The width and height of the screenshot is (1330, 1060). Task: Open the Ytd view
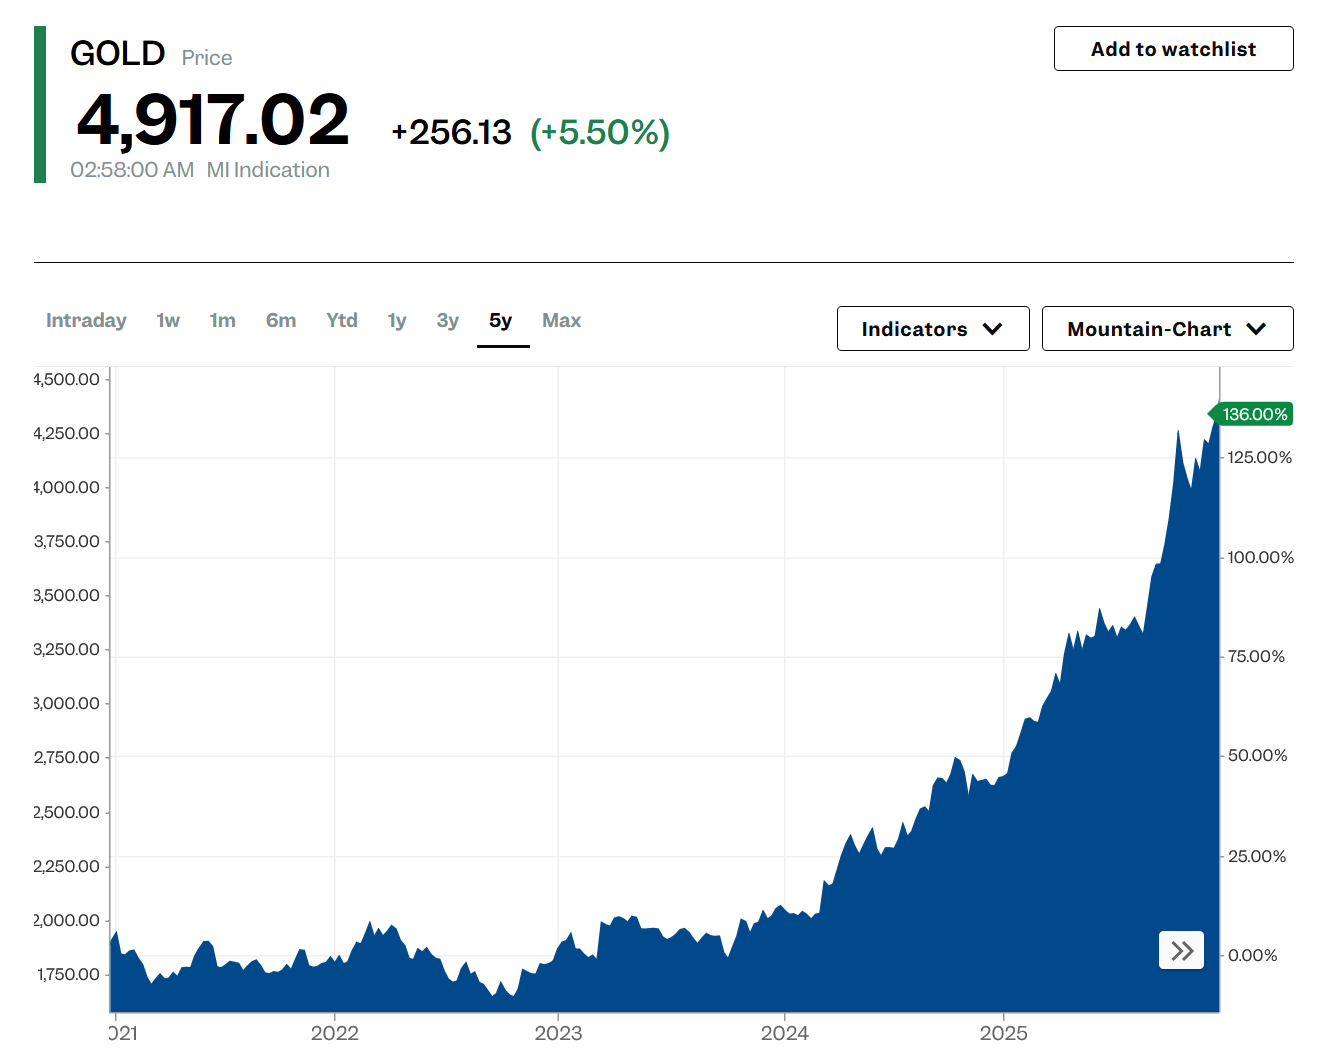coord(342,320)
